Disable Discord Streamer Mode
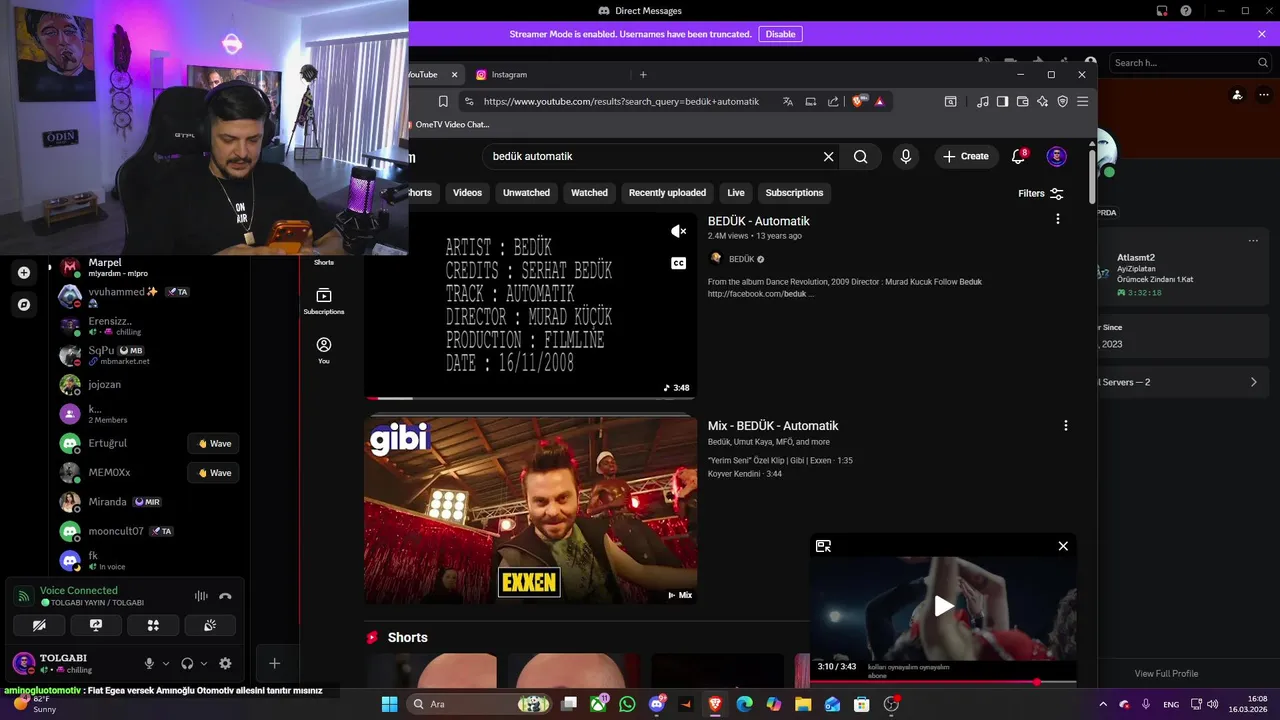Image resolution: width=1280 pixels, height=720 pixels. [780, 34]
